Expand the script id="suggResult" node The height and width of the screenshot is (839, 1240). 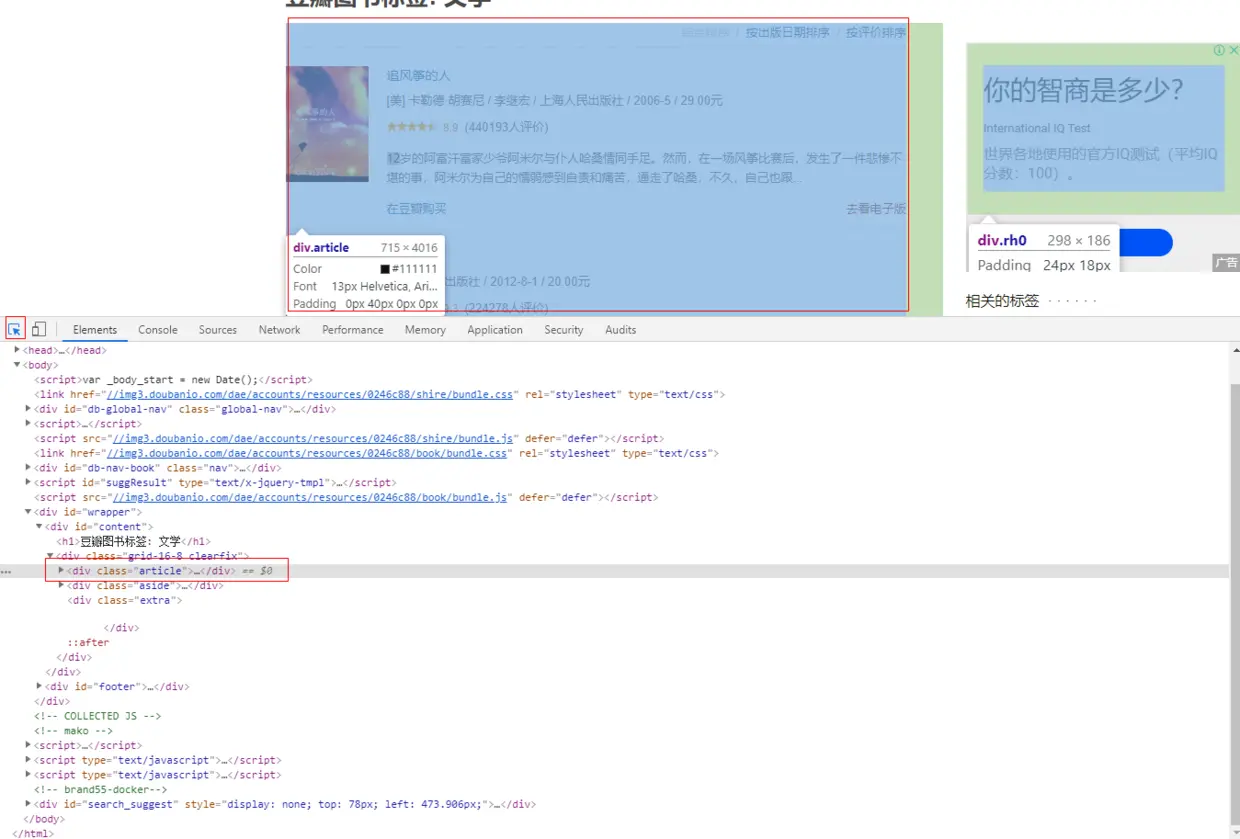27,482
